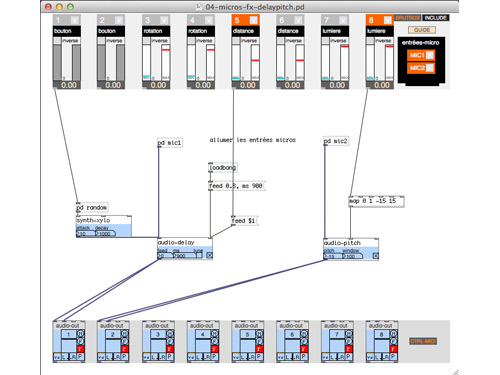500x375 pixels.
Task: Open the V dropdown on sensor 1
Action: point(75,20)
